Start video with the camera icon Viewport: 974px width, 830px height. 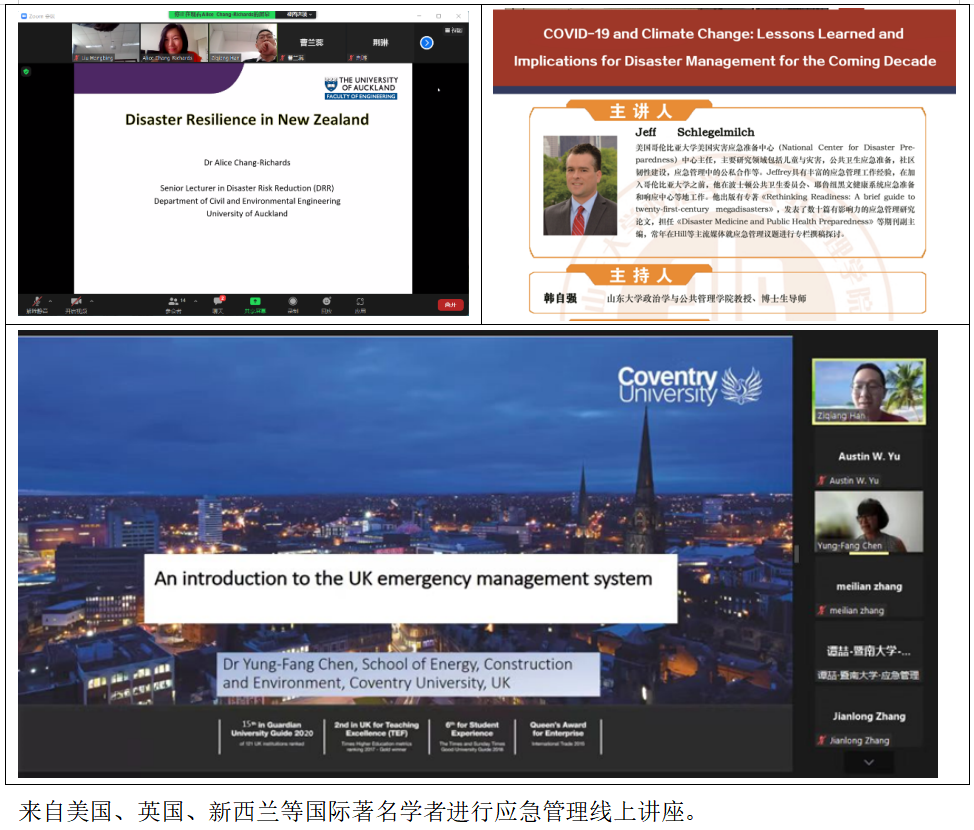pyautogui.click(x=75, y=301)
